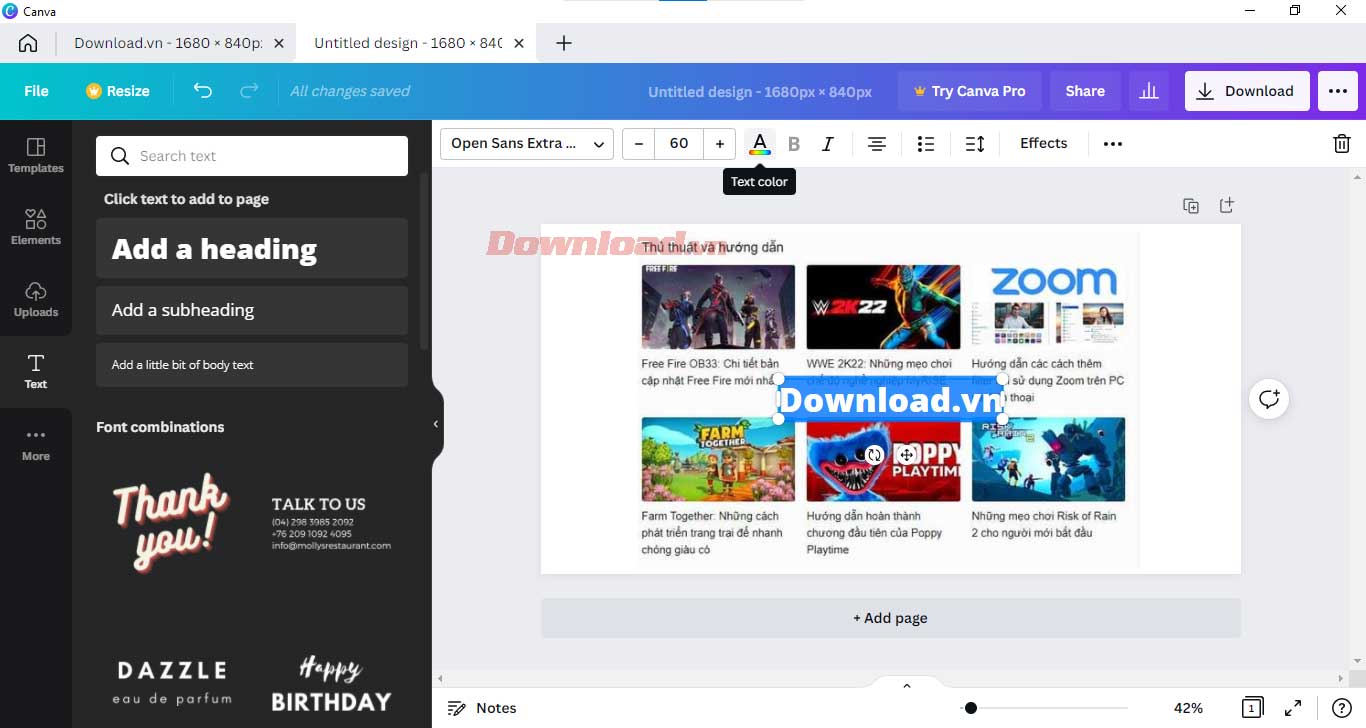The height and width of the screenshot is (728, 1366).
Task: Duplicate the page icon above canvas
Action: pos(1191,206)
